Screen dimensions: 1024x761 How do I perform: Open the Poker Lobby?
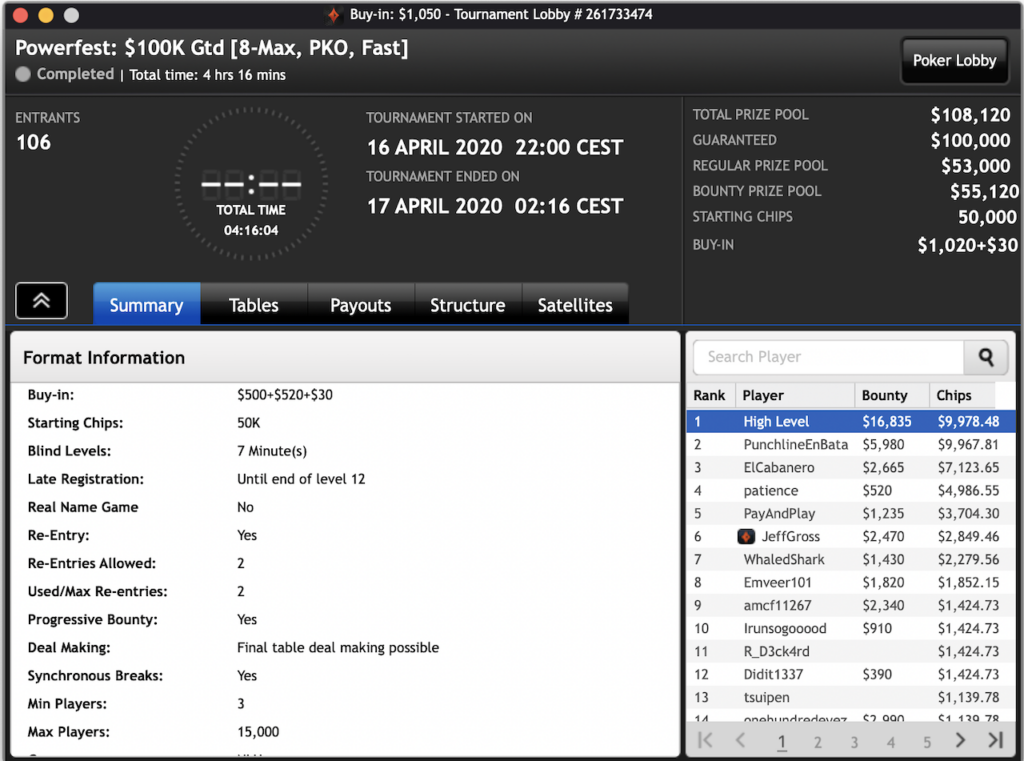[x=954, y=60]
